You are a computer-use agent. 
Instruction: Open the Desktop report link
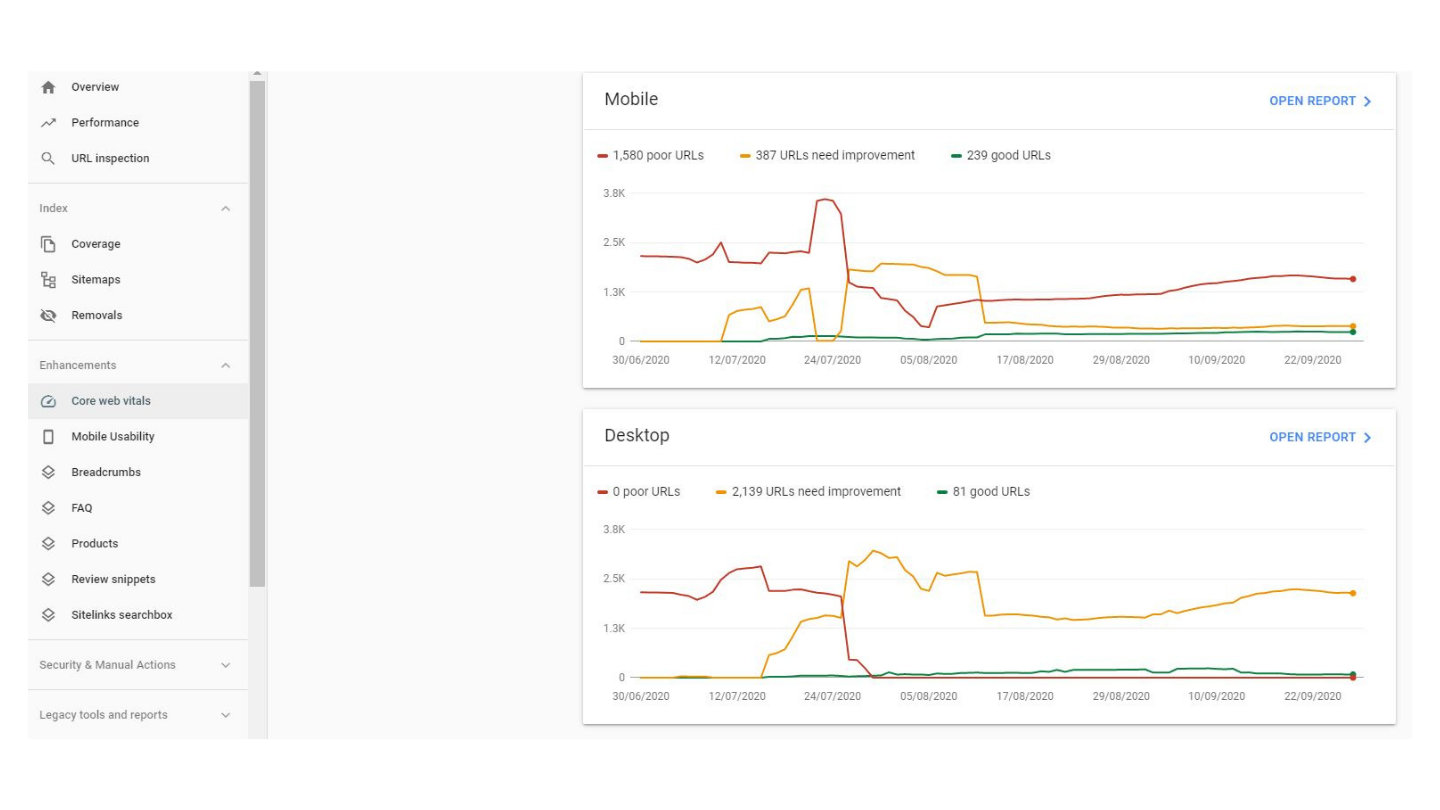[x=1319, y=437]
